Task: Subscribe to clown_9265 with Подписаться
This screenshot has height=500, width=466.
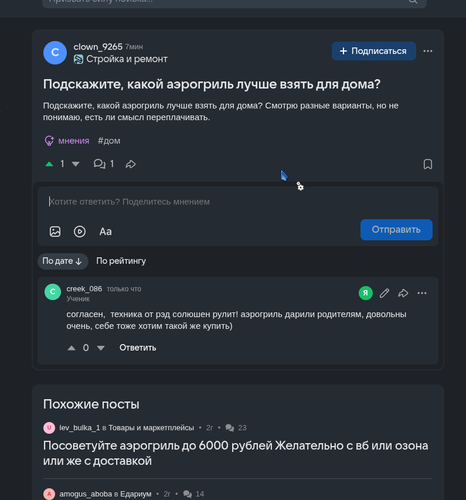Action: (374, 51)
